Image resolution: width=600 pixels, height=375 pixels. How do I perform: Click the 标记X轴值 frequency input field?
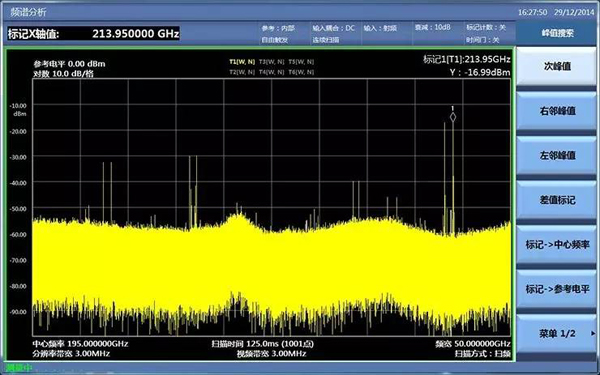[93, 34]
